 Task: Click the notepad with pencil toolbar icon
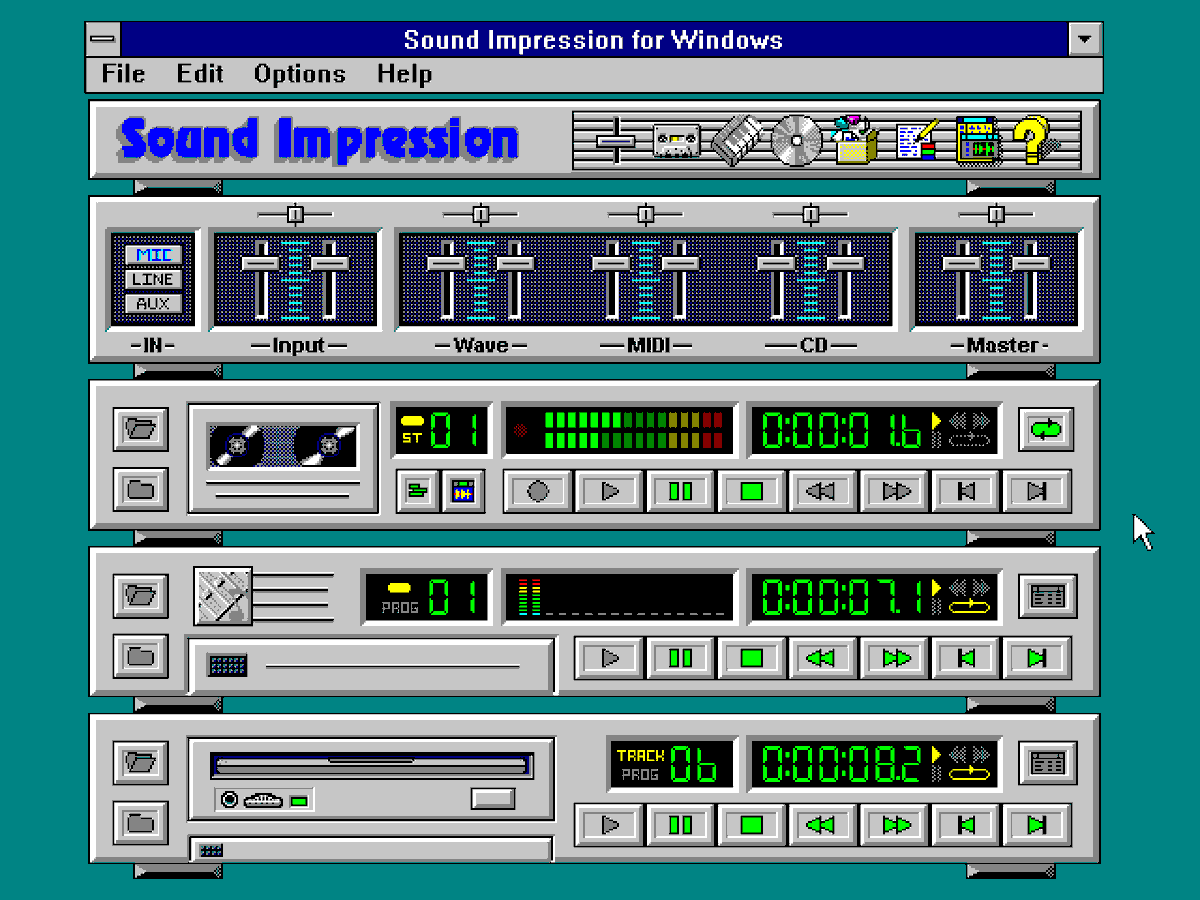pos(916,141)
